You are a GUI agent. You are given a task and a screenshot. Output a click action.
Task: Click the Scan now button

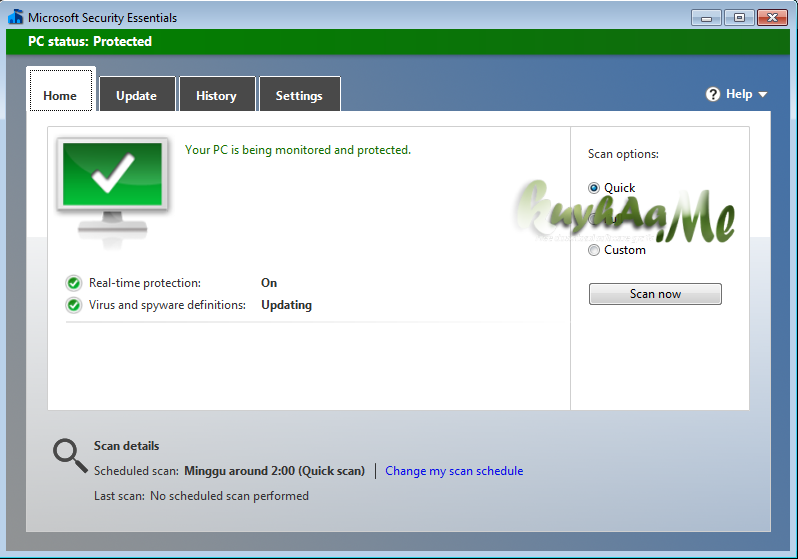coord(655,294)
